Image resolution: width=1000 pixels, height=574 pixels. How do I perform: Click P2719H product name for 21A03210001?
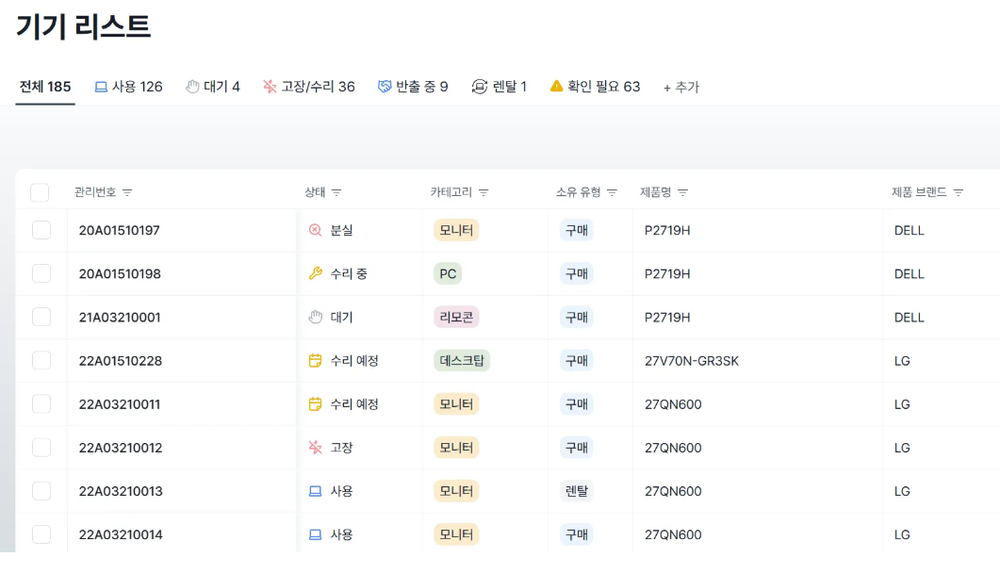667,318
